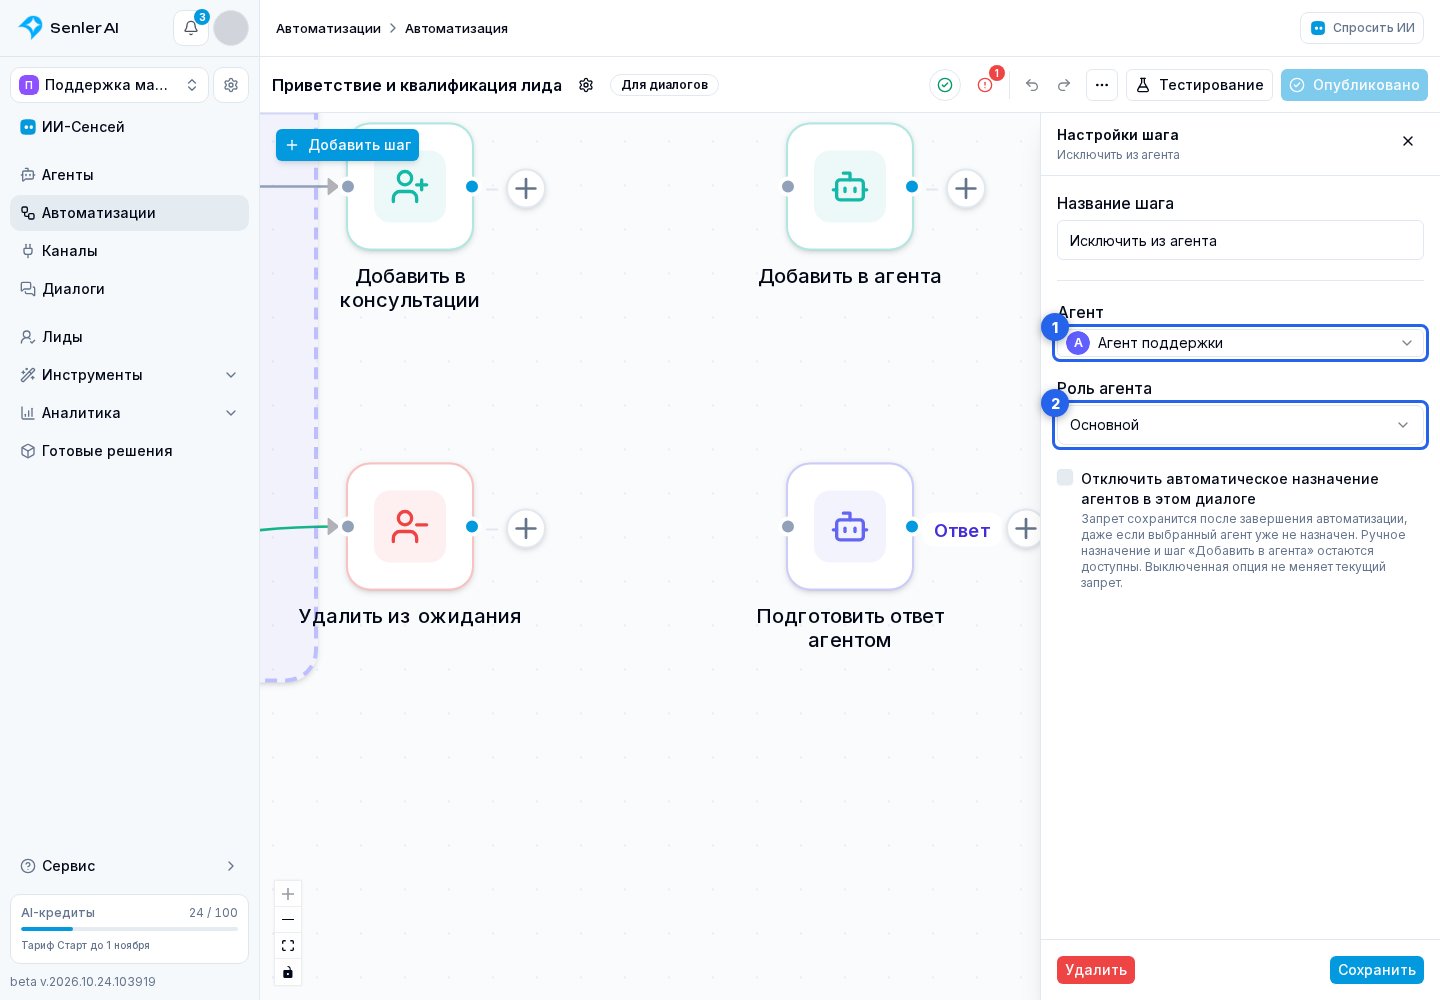
Task: Open the three-dots more menu
Action: [x=1102, y=85]
